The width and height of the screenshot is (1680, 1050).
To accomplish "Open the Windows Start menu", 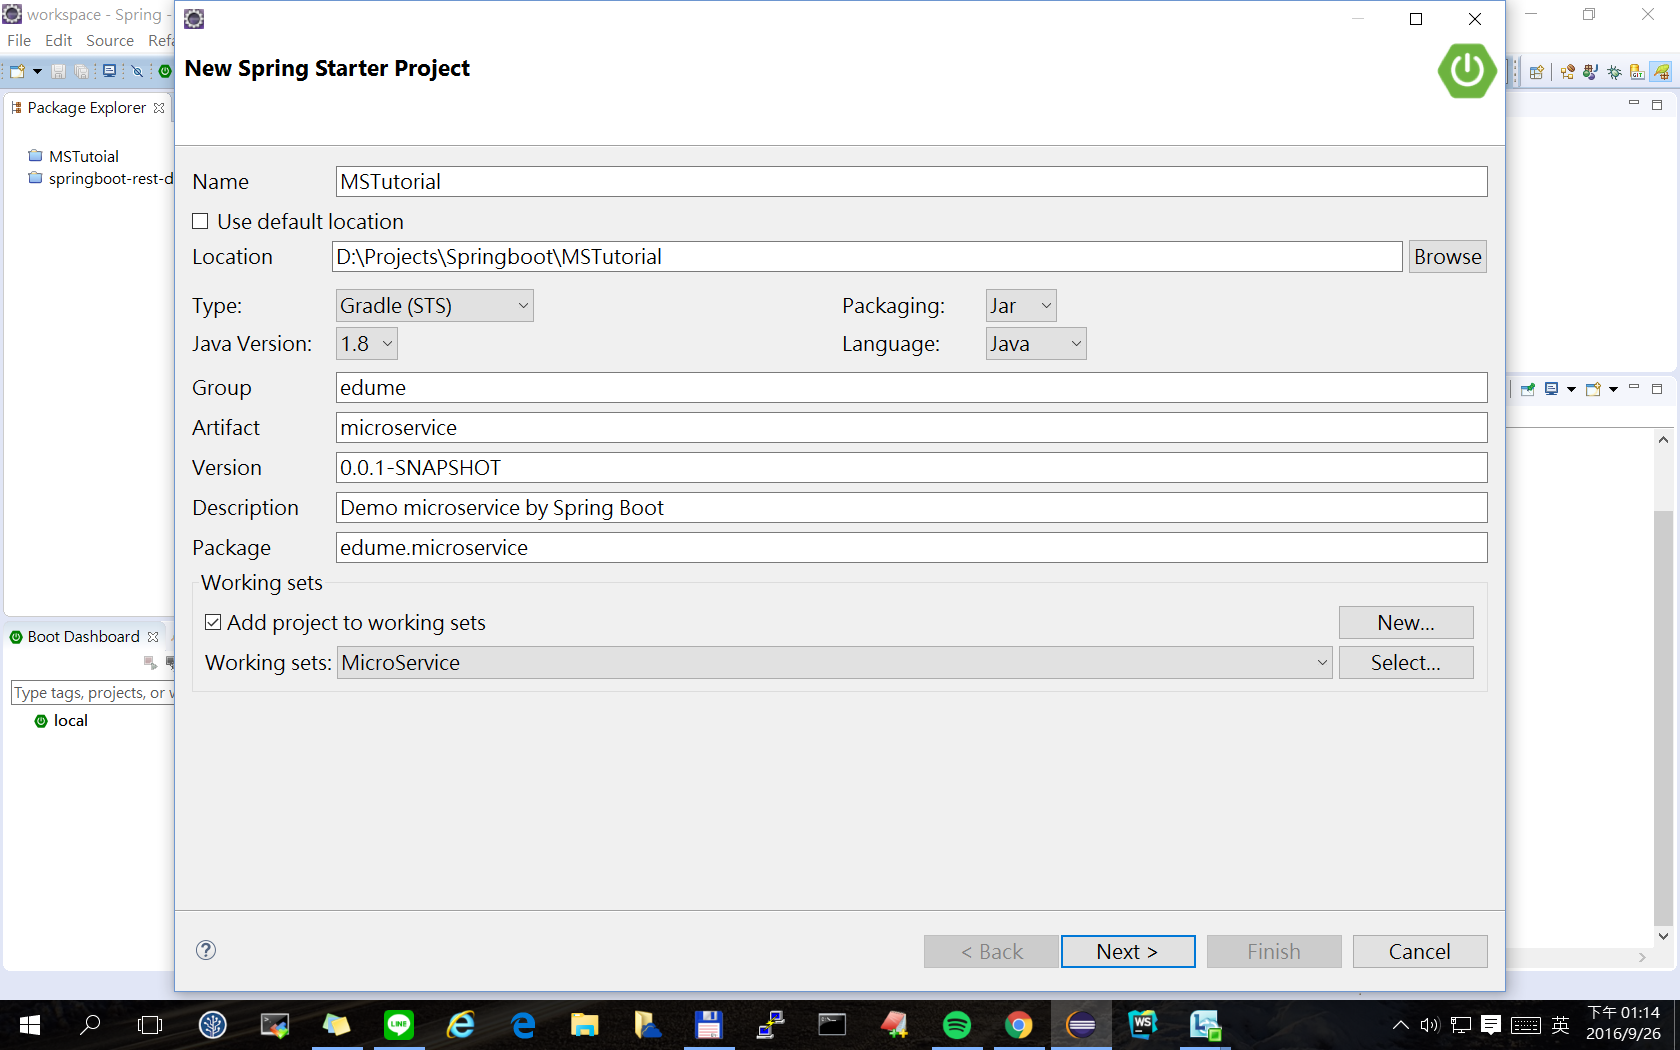I will coord(30,1025).
